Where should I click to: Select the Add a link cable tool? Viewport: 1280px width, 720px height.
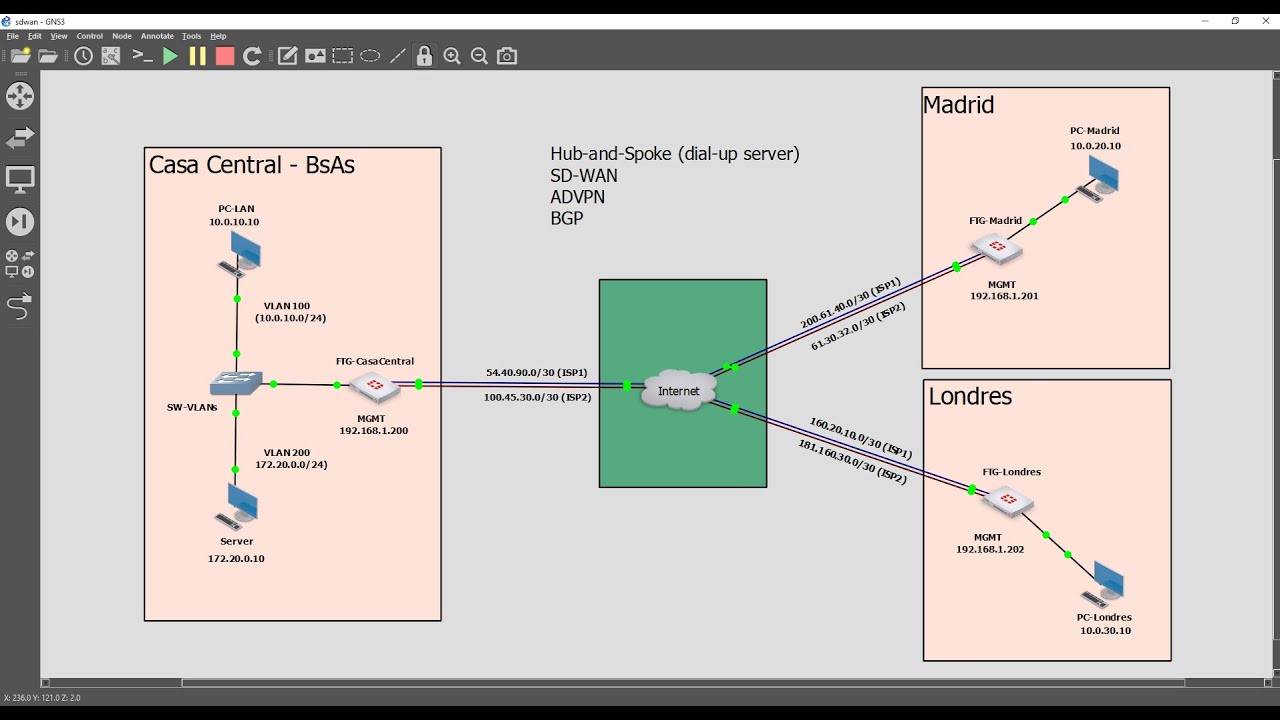pos(20,306)
